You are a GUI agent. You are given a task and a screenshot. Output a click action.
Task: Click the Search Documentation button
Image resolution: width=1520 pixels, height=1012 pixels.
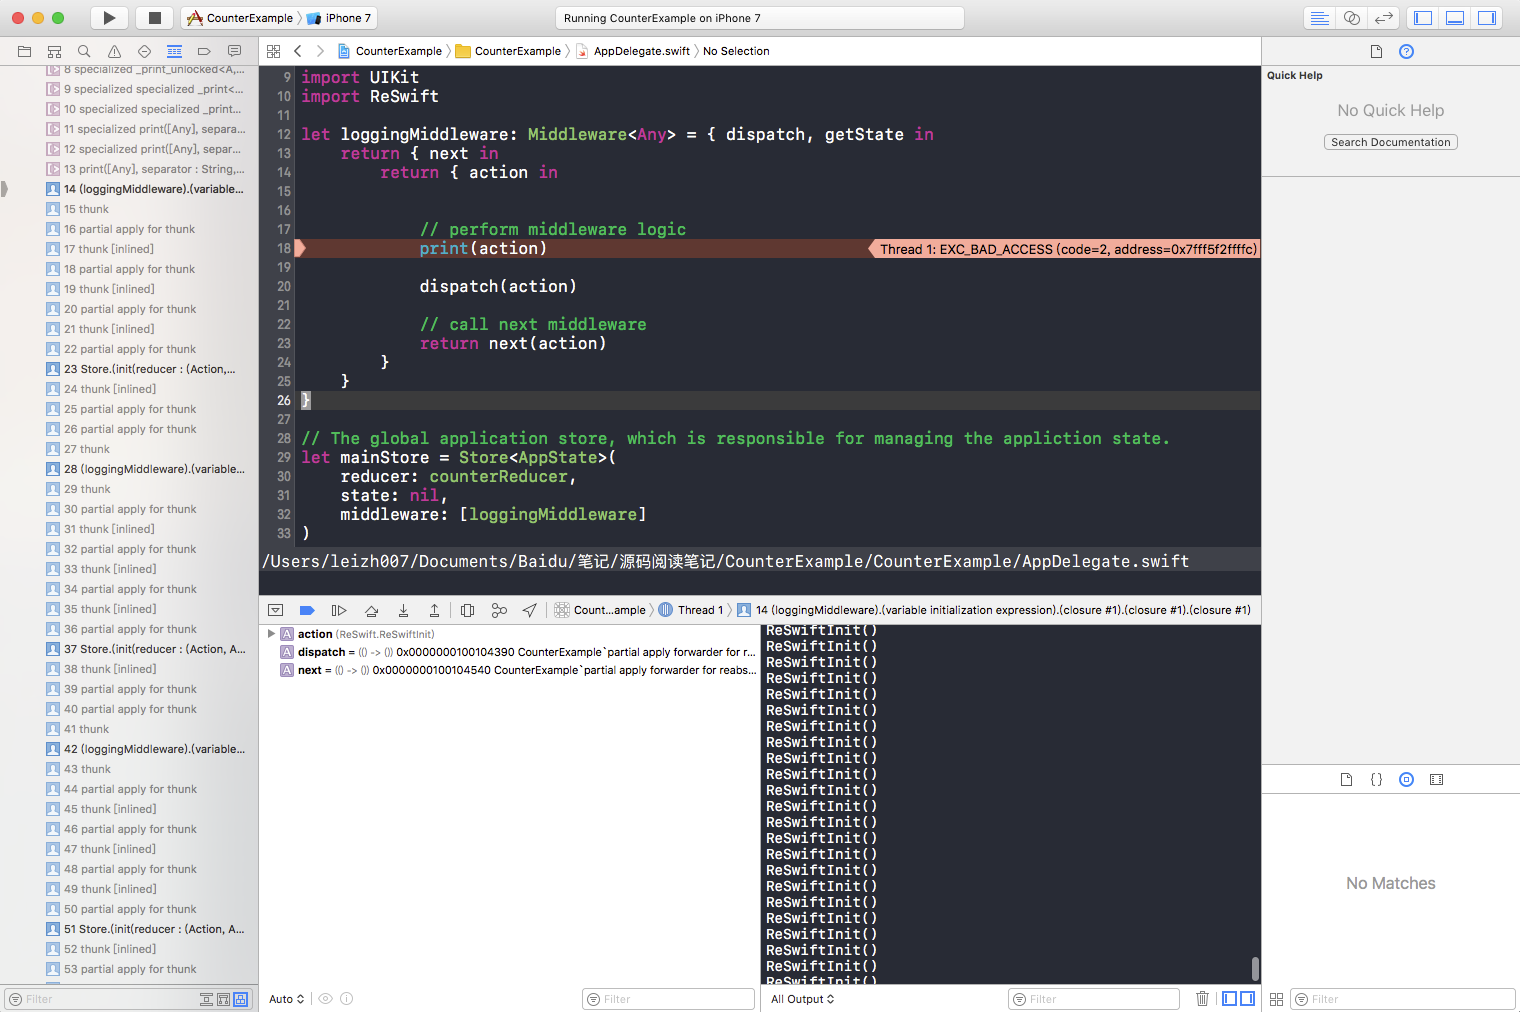(1390, 142)
